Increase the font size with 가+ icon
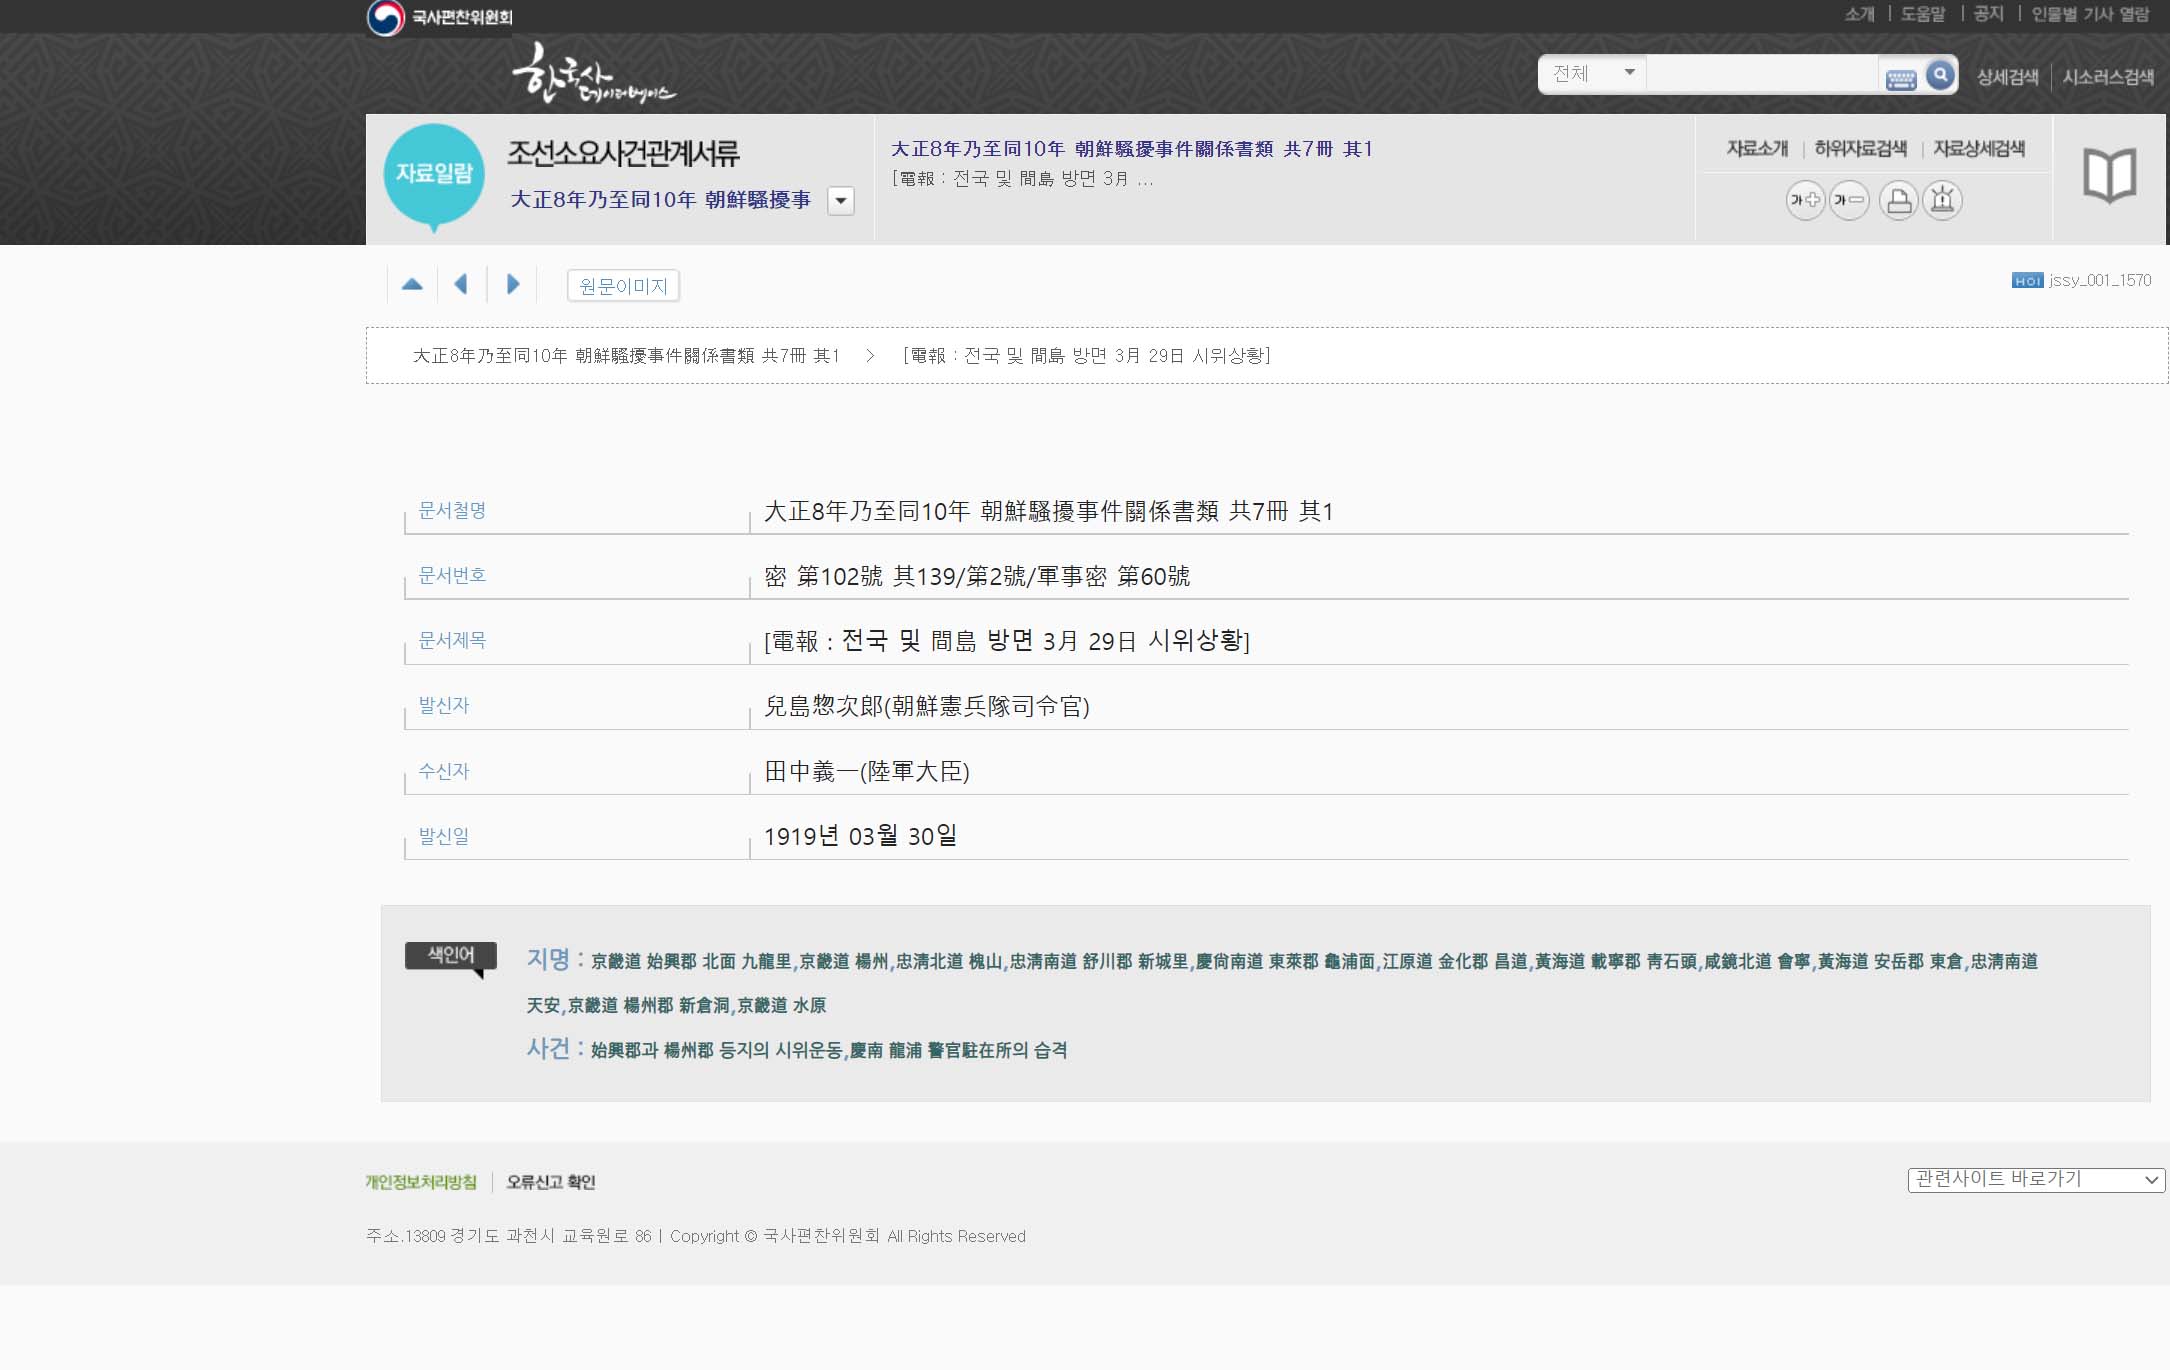 pyautogui.click(x=1805, y=200)
